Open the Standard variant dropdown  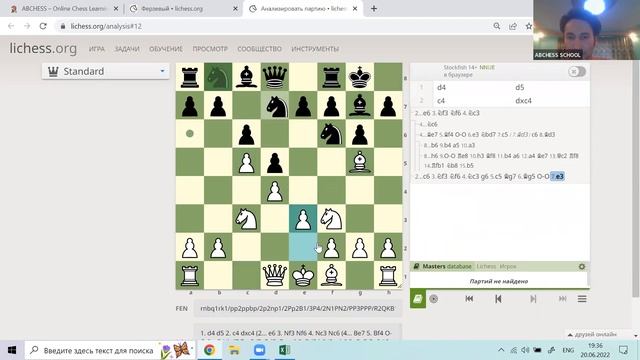coord(106,71)
